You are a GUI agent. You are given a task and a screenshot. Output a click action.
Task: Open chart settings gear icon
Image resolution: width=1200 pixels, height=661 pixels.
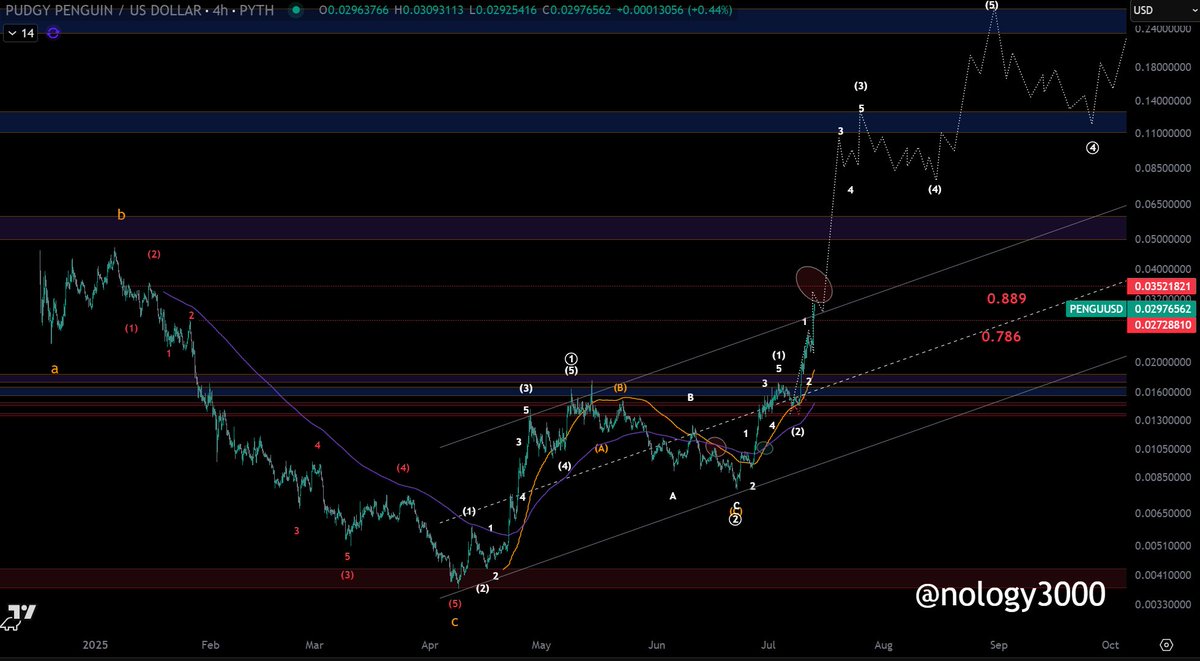(1166, 645)
